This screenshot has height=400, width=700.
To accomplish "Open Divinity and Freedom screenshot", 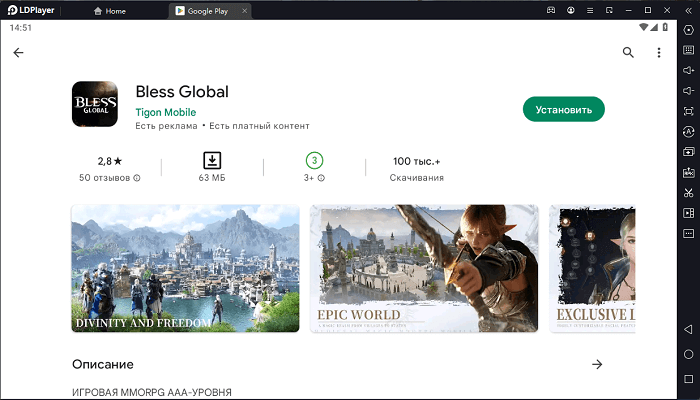I will pyautogui.click(x=185, y=268).
